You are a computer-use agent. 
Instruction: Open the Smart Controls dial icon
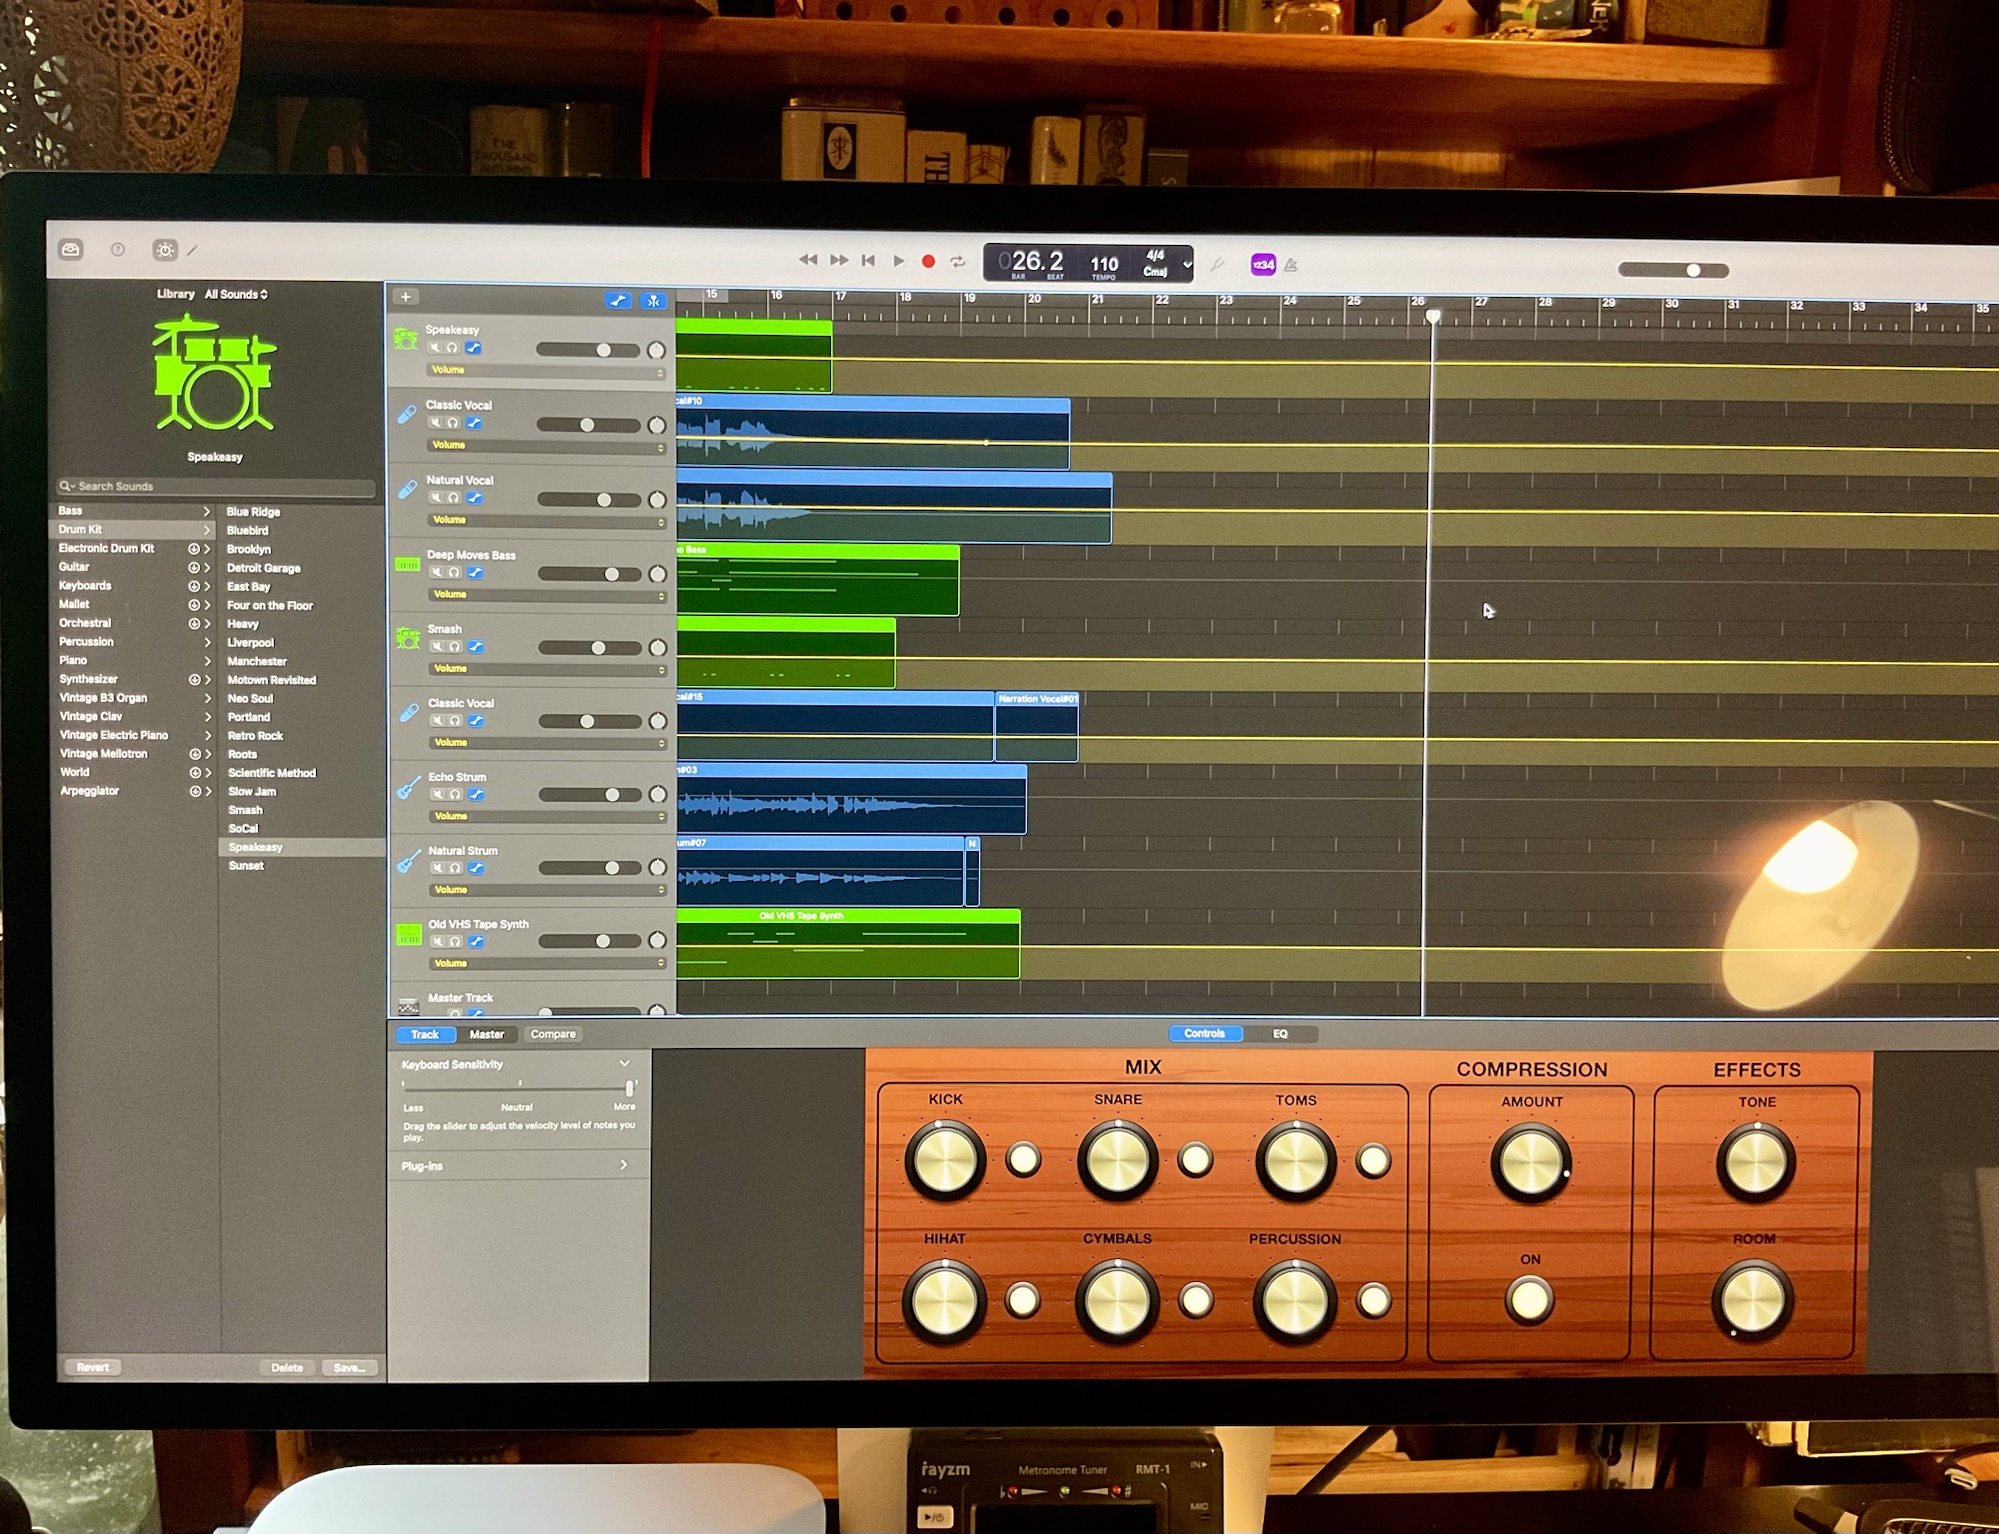(x=165, y=250)
